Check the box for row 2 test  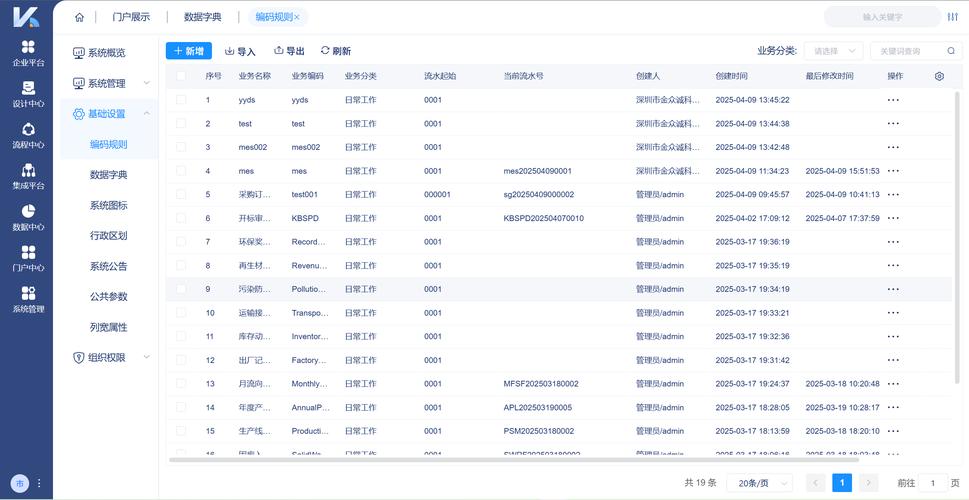tap(181, 124)
